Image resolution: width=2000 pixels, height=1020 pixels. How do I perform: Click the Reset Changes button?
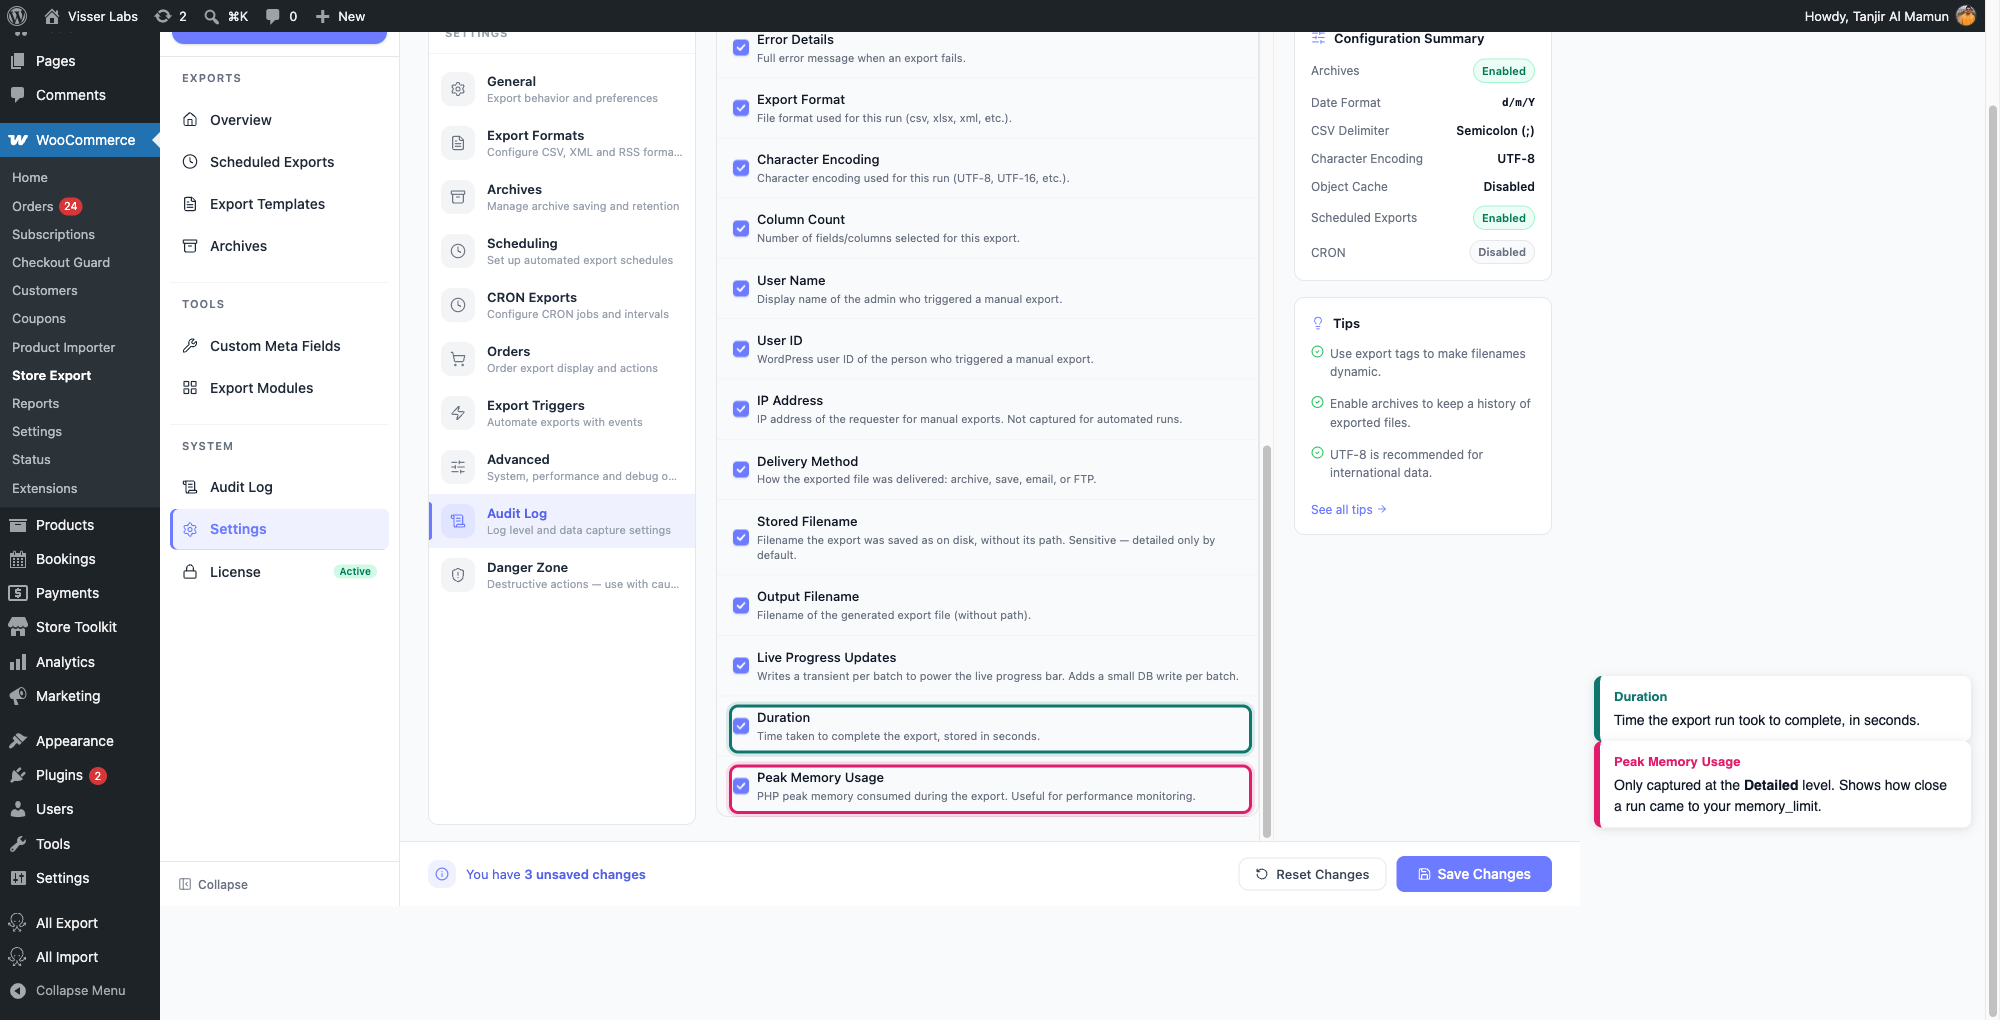tap(1312, 874)
